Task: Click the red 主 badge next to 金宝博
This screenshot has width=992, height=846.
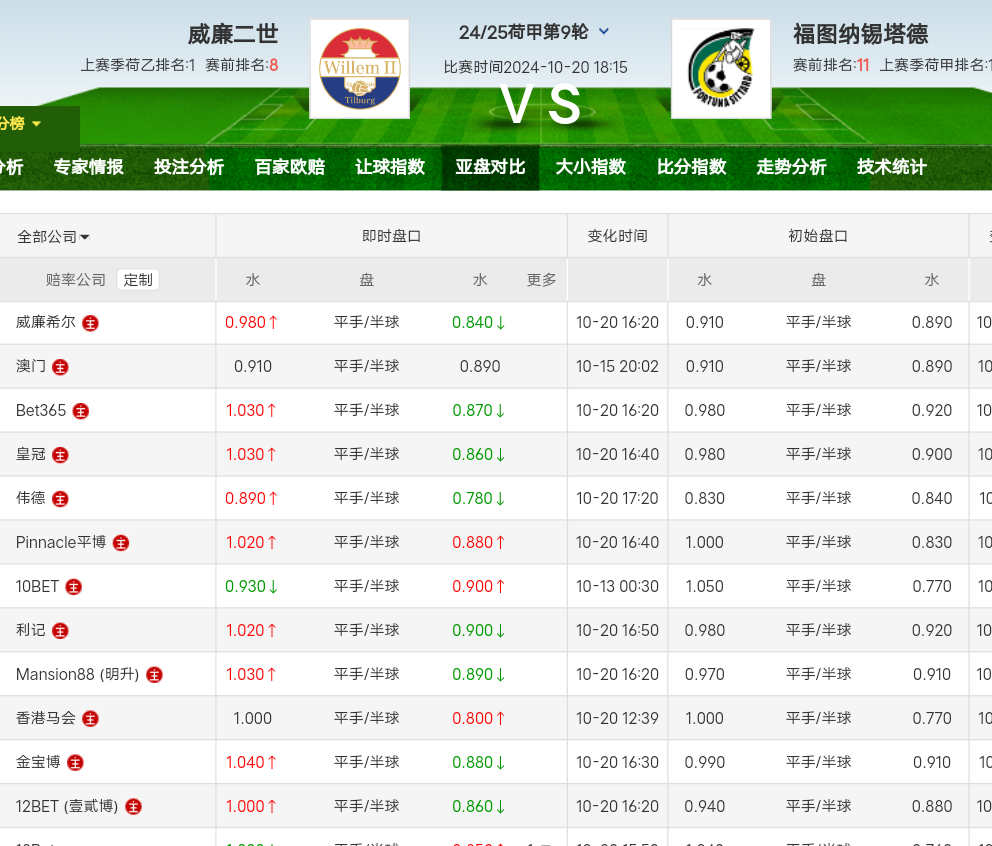Action: tap(75, 763)
